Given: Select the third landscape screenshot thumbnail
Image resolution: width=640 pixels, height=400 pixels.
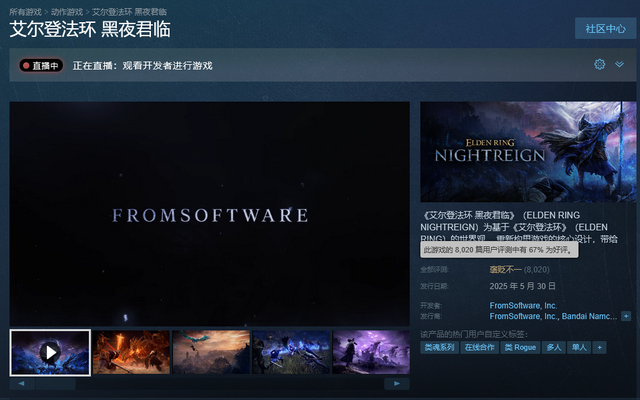Looking at the screenshot, I should coord(210,352).
